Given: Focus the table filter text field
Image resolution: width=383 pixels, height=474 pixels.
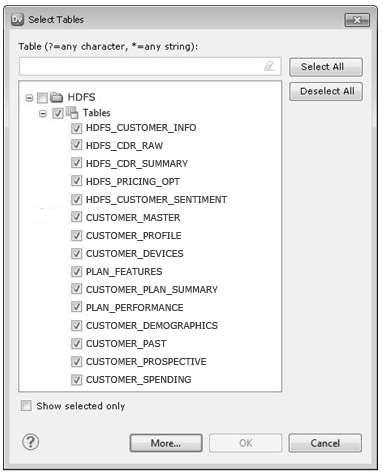Looking at the screenshot, I should pos(150,66).
